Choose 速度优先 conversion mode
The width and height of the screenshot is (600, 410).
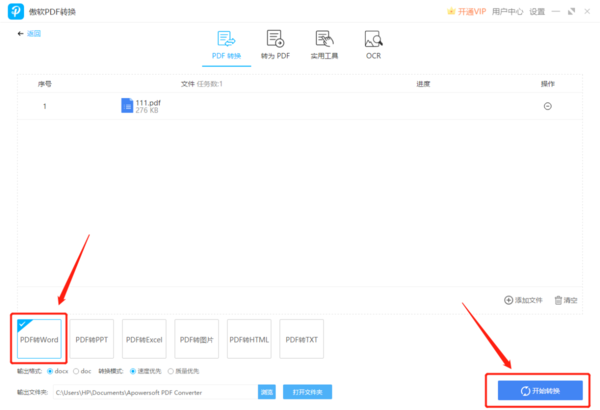pyautogui.click(x=133, y=371)
